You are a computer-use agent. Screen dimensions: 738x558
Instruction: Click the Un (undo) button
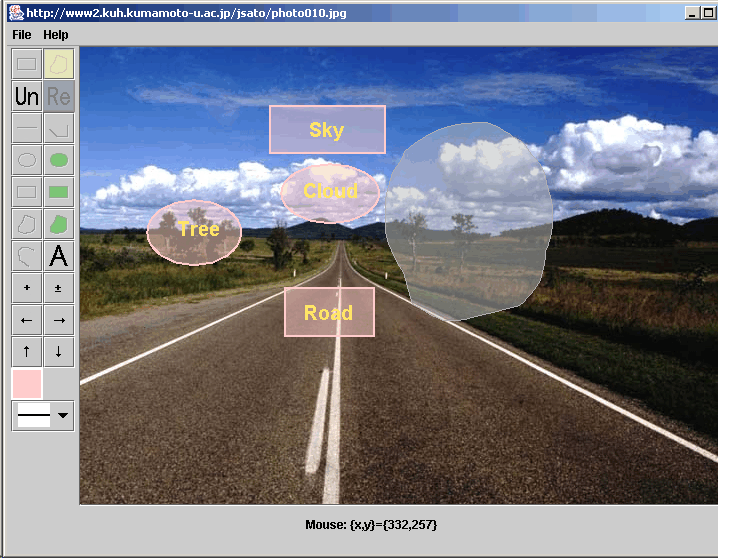(x=26, y=96)
